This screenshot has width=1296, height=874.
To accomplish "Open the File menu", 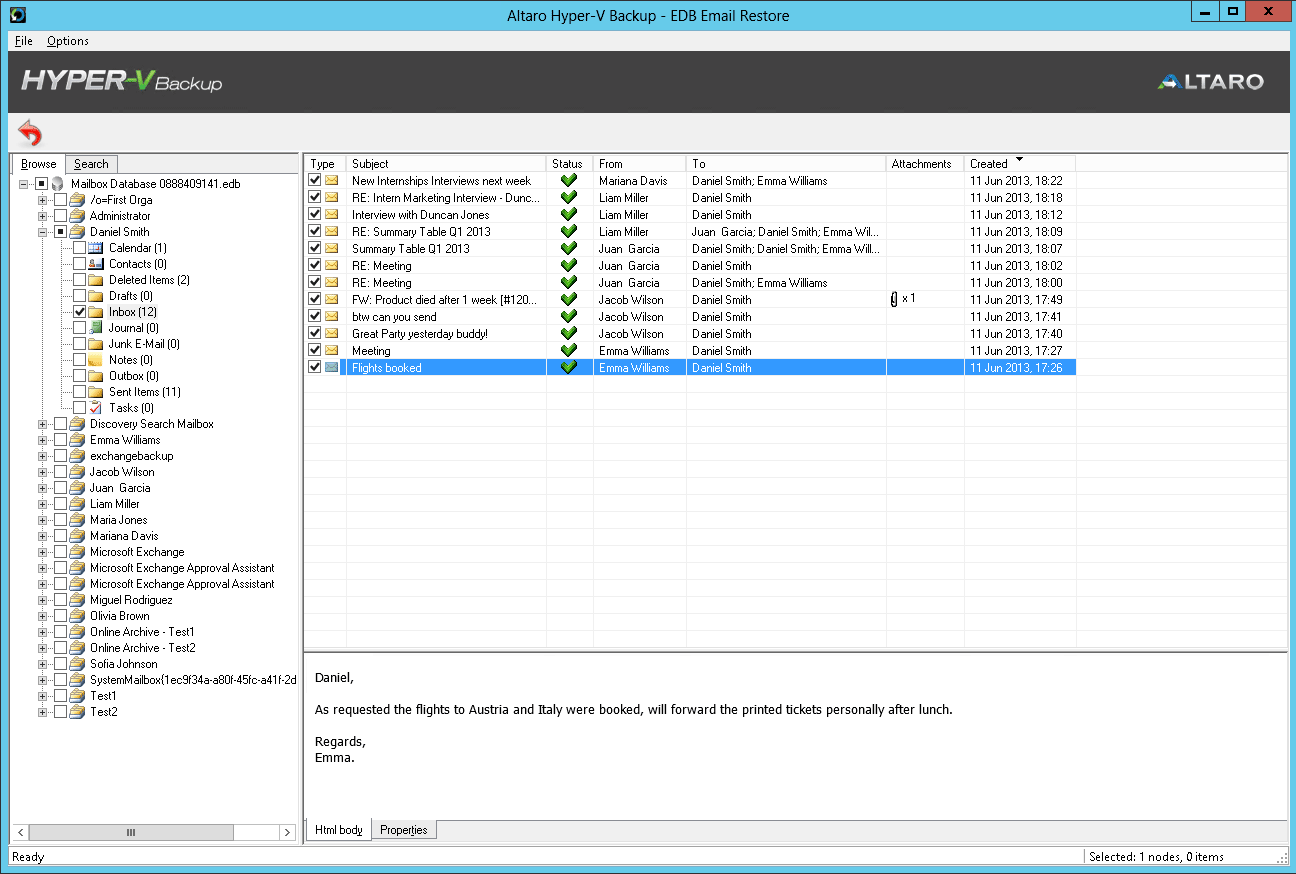I will point(24,41).
